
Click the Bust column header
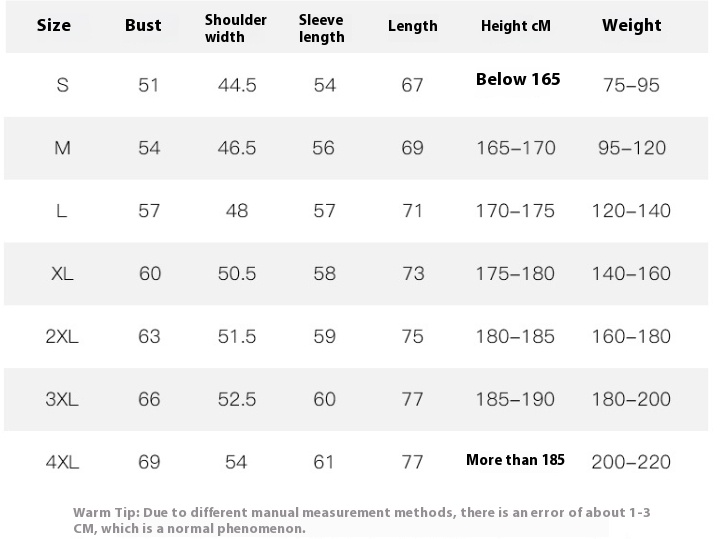143,25
